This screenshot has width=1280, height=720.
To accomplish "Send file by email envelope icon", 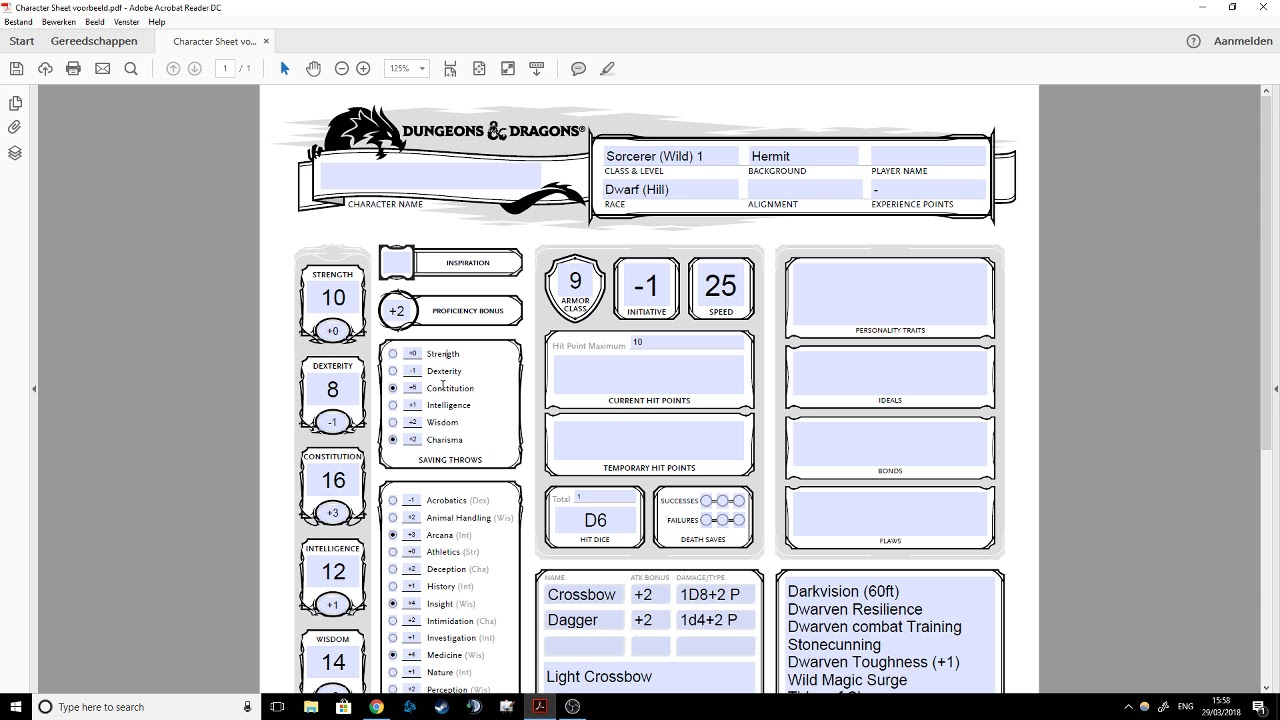I will [102, 68].
